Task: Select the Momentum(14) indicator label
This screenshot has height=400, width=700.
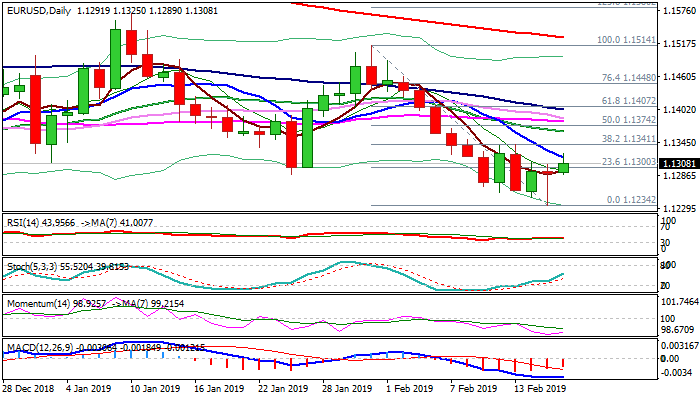Action: click(35, 301)
